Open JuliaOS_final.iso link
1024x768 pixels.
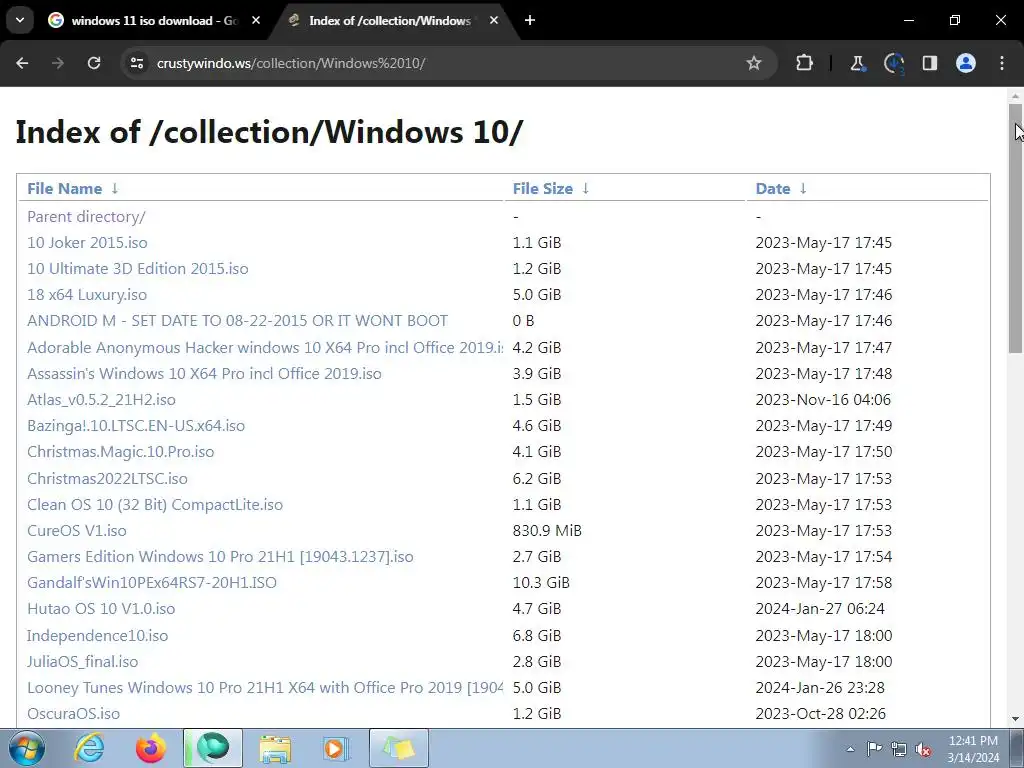click(x=82, y=662)
